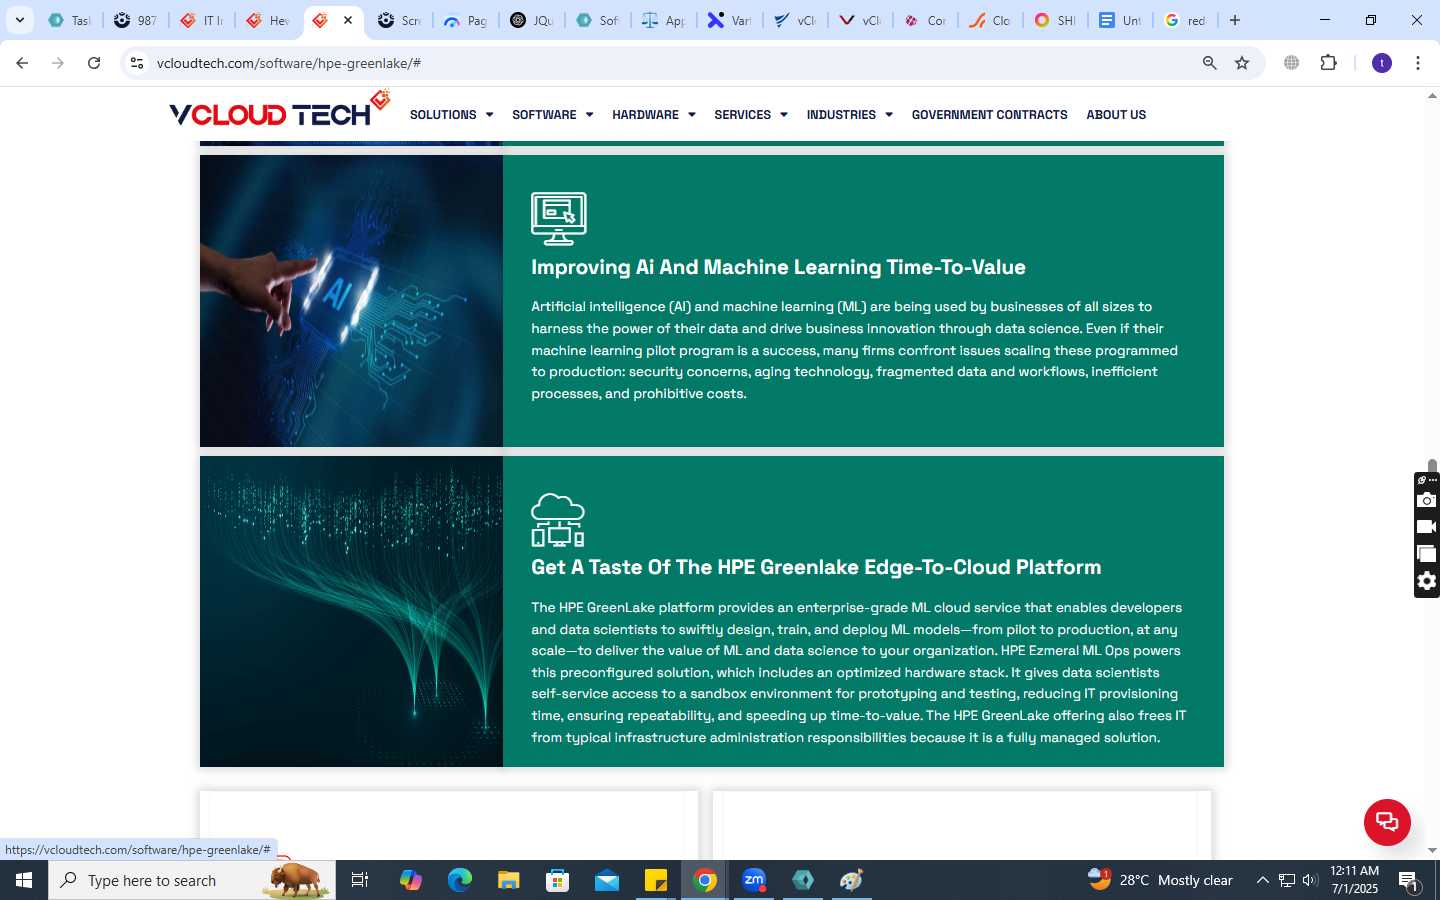Open the Chrome profile avatar
Viewport: 1440px width, 900px height.
pyautogui.click(x=1382, y=63)
